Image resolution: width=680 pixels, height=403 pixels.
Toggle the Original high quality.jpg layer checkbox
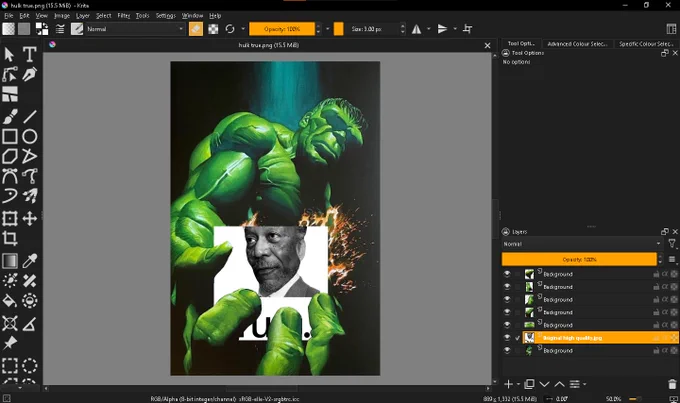click(518, 337)
